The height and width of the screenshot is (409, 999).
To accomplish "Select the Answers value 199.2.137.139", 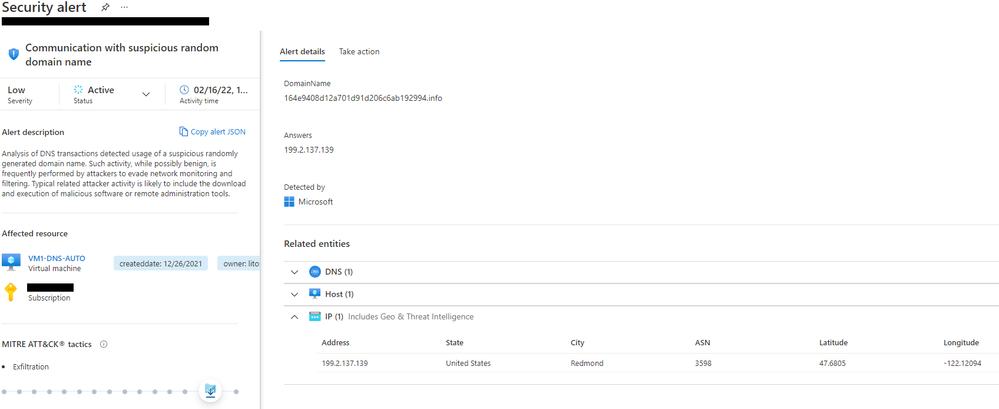I will (309, 150).
